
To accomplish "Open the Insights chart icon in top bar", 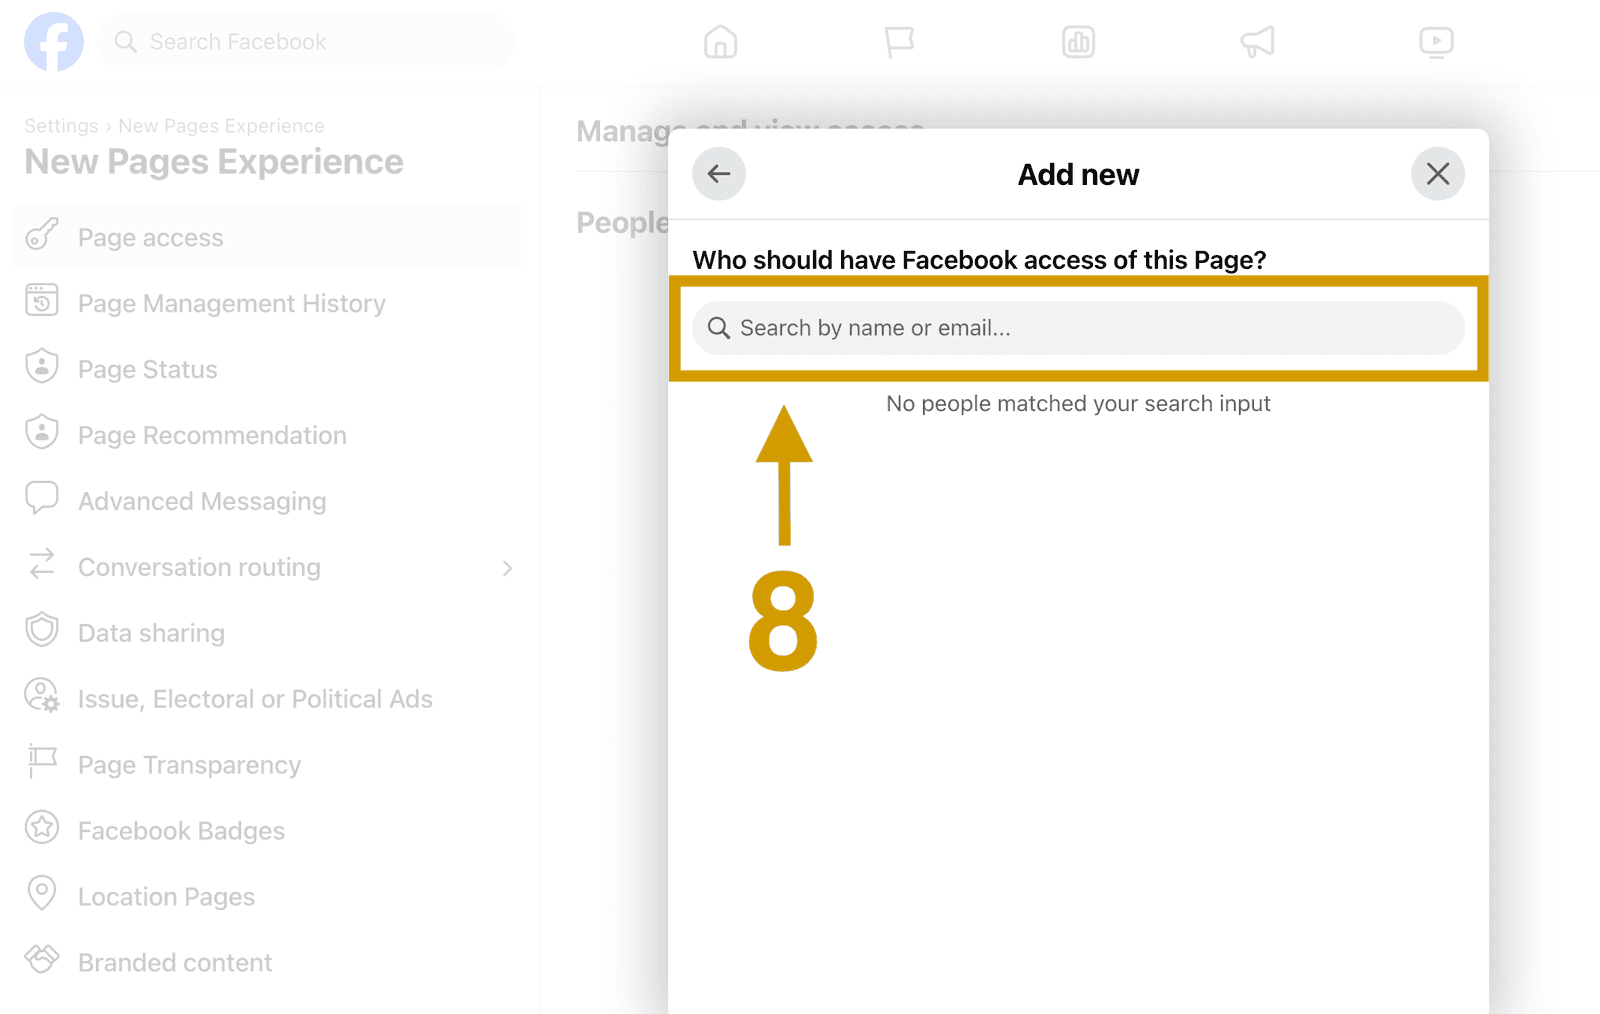I will pyautogui.click(x=1078, y=42).
